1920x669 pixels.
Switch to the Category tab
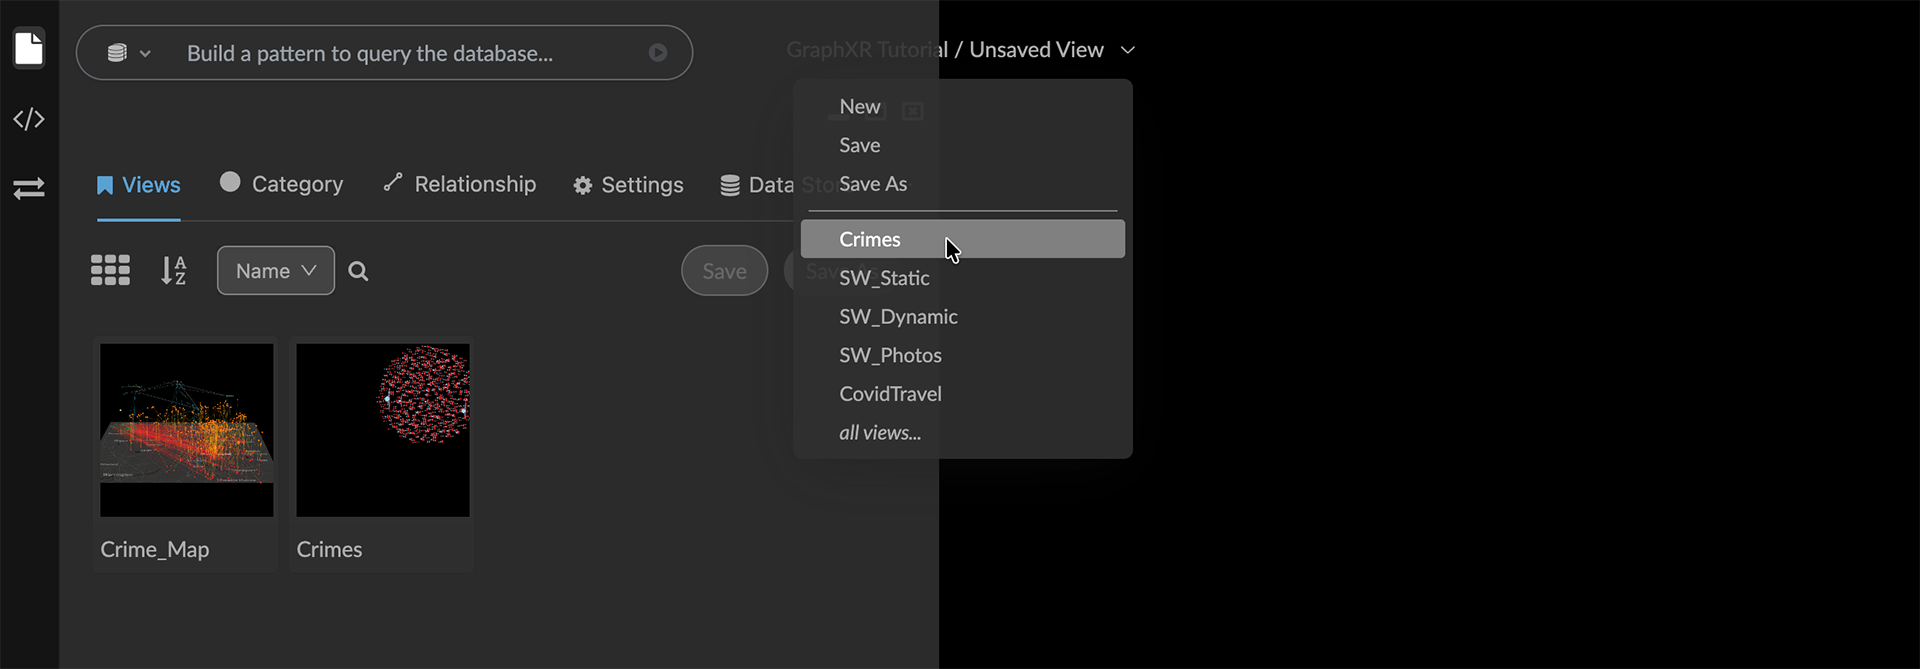[281, 184]
